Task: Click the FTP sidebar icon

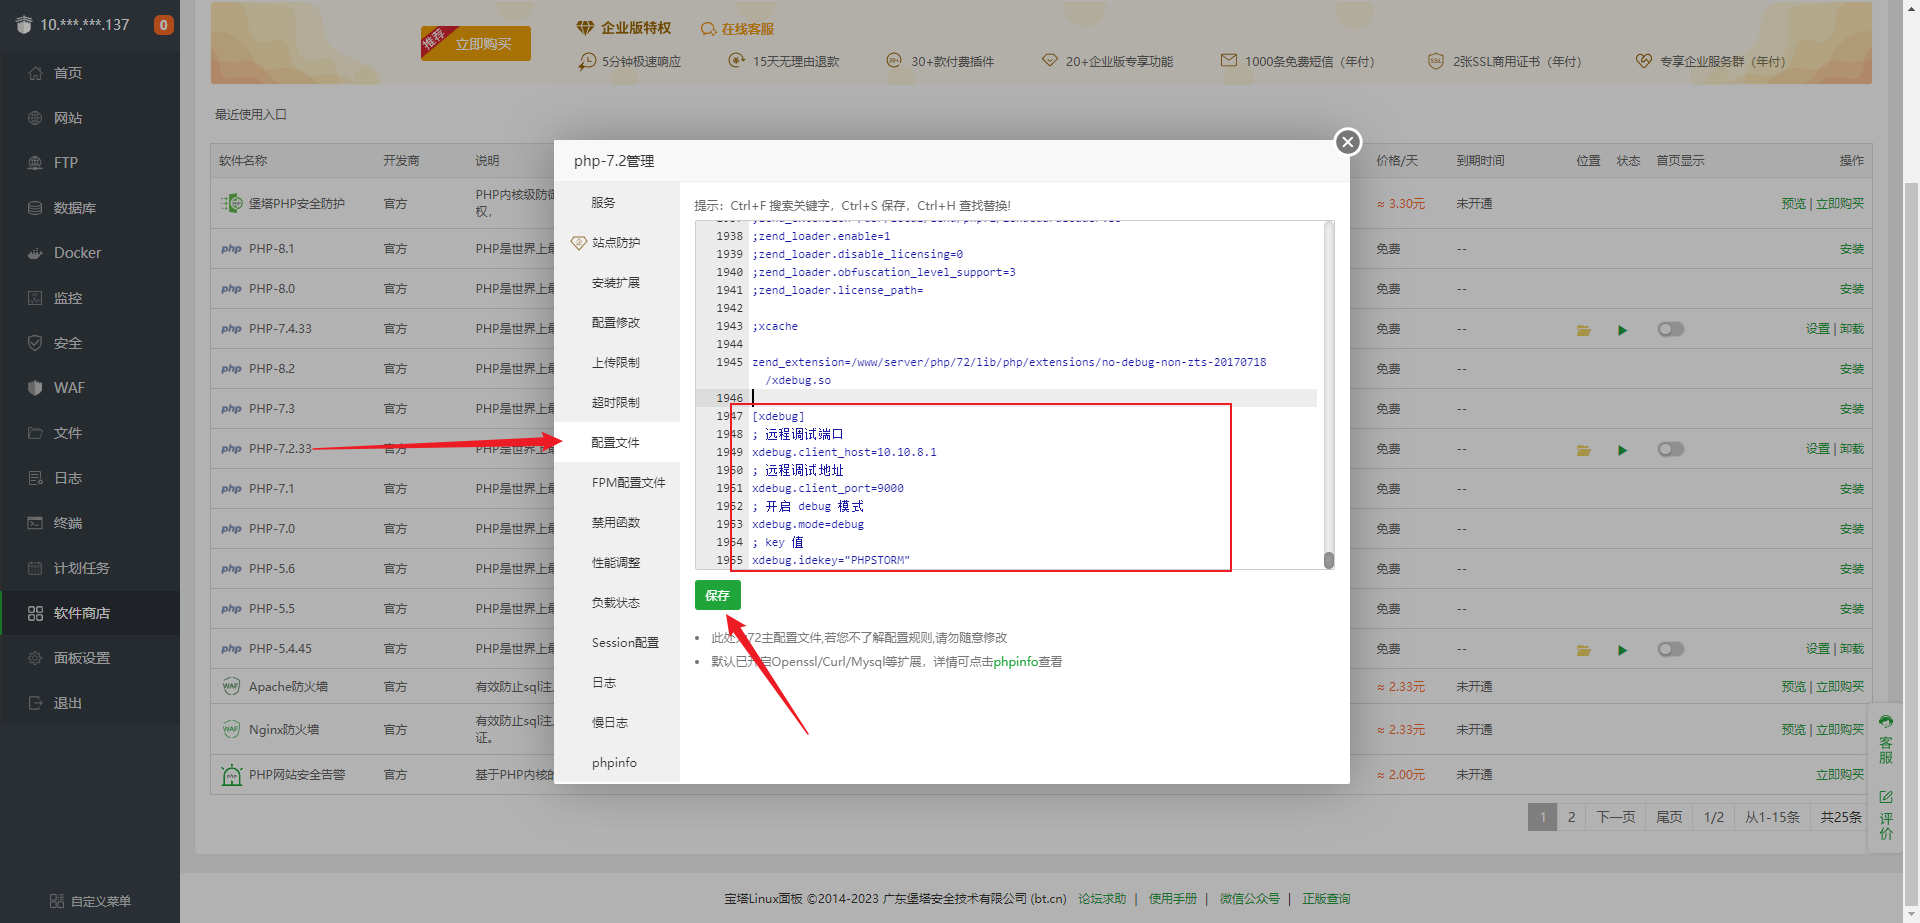Action: 35,163
